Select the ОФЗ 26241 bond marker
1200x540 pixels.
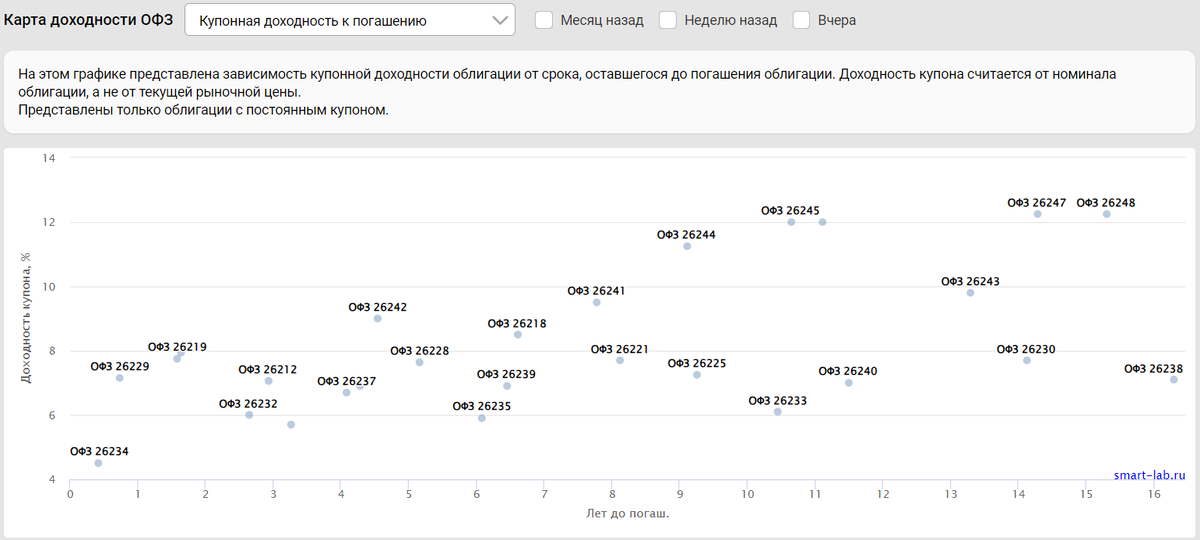(597, 302)
